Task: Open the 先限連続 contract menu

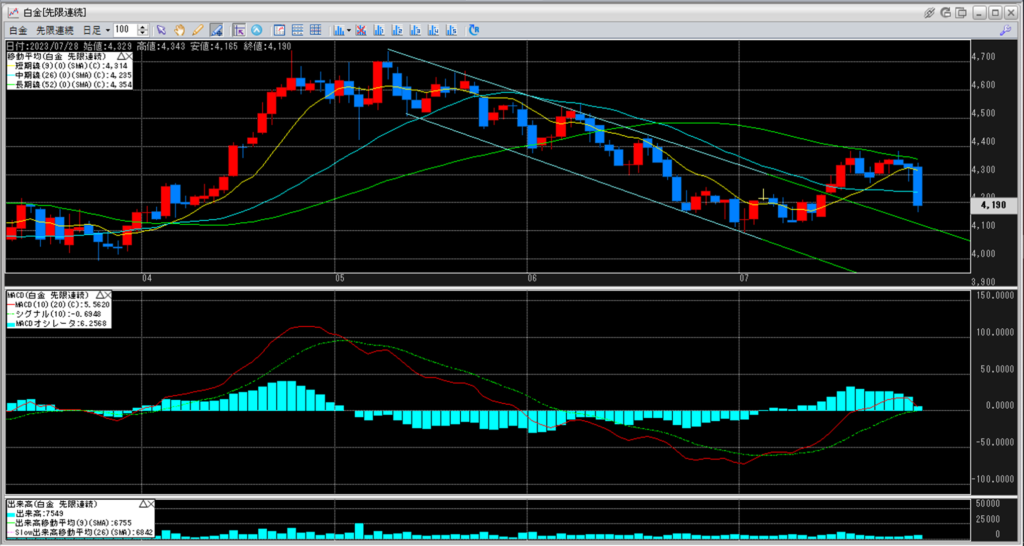Action: pyautogui.click(x=55, y=30)
